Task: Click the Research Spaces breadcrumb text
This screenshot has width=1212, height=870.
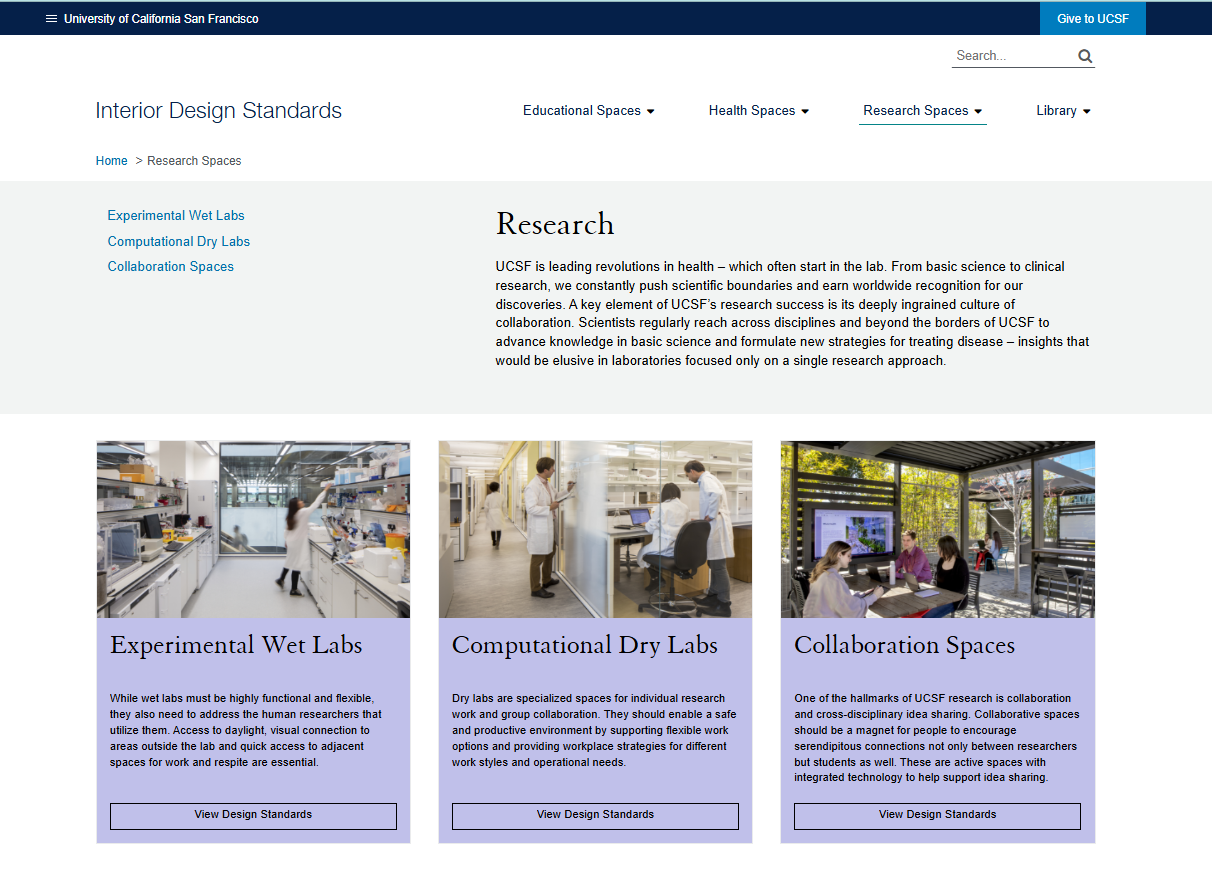Action: pos(194,161)
